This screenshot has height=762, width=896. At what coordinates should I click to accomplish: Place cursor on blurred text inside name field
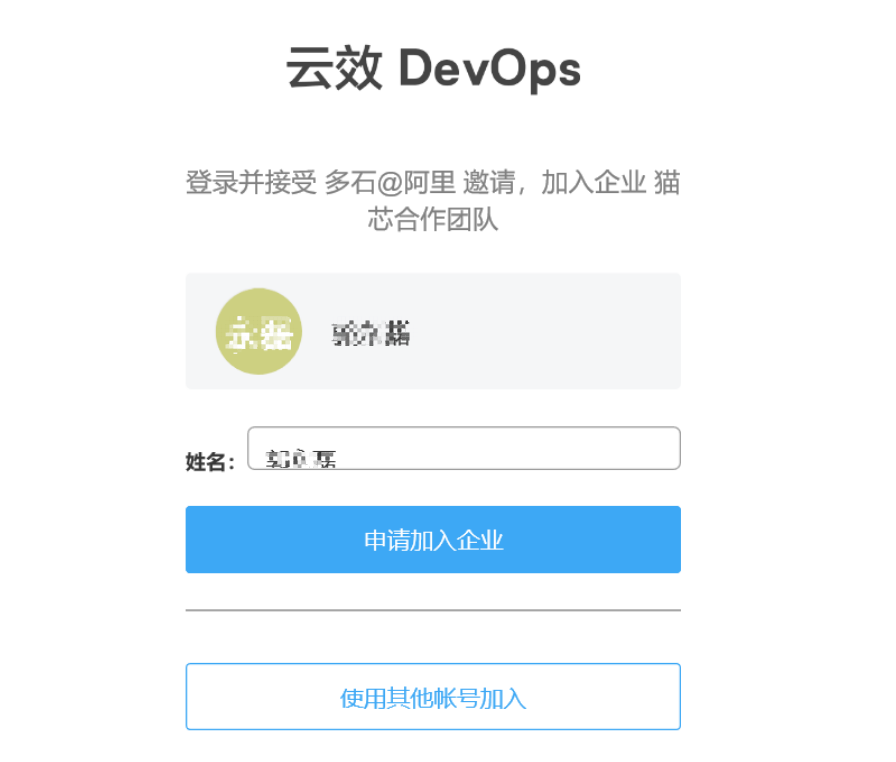tap(301, 459)
